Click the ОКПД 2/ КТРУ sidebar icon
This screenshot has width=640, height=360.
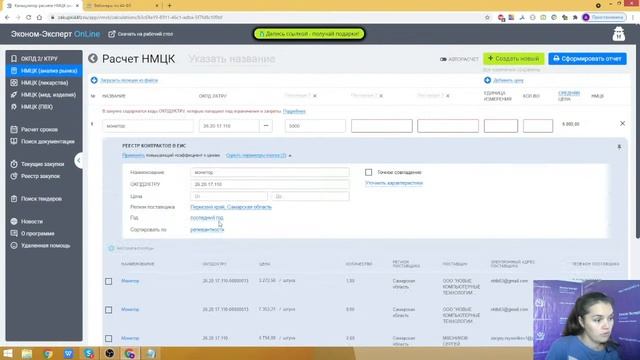point(14,59)
